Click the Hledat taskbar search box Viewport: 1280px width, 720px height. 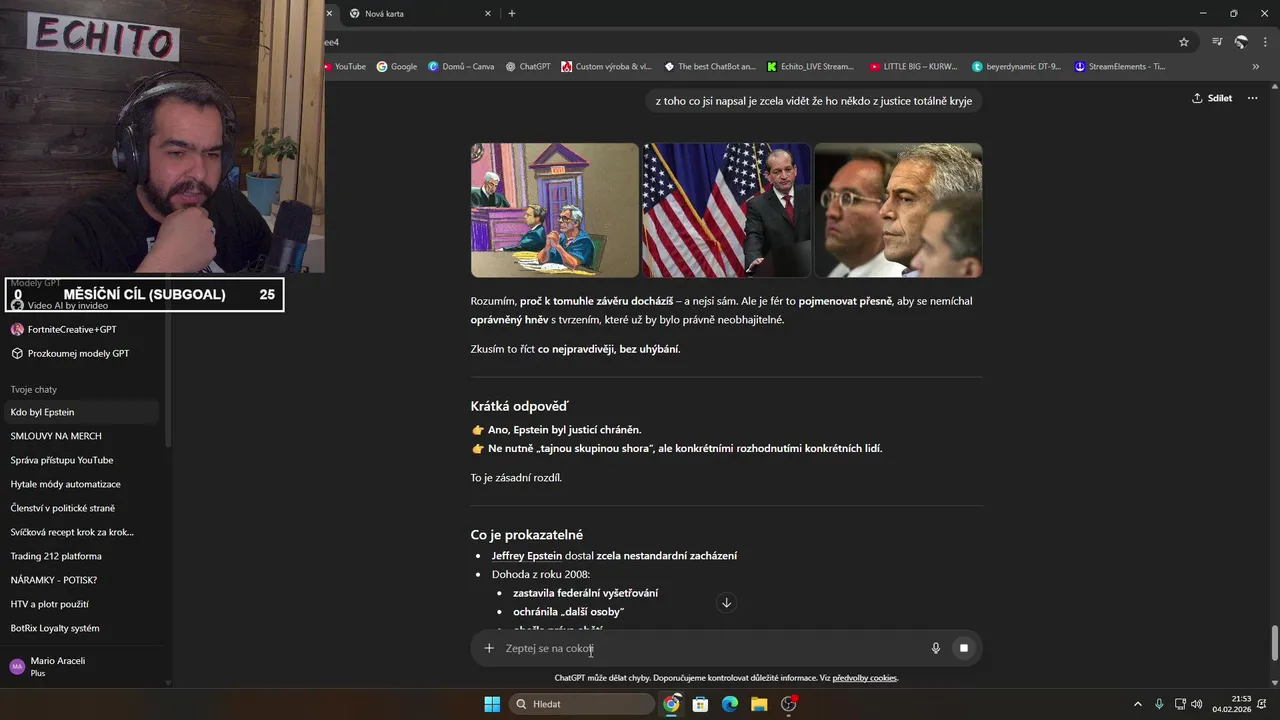pos(582,704)
